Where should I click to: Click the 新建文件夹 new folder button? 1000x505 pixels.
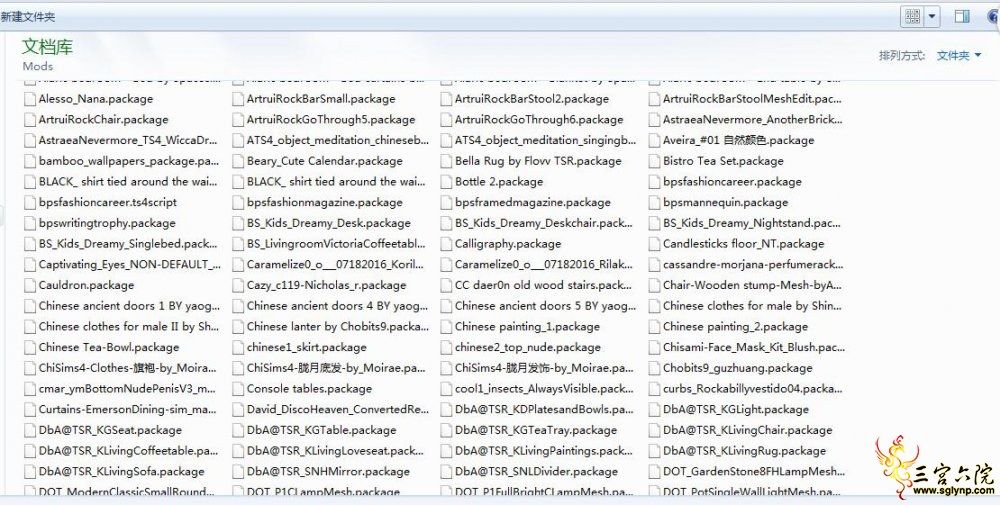[27, 17]
